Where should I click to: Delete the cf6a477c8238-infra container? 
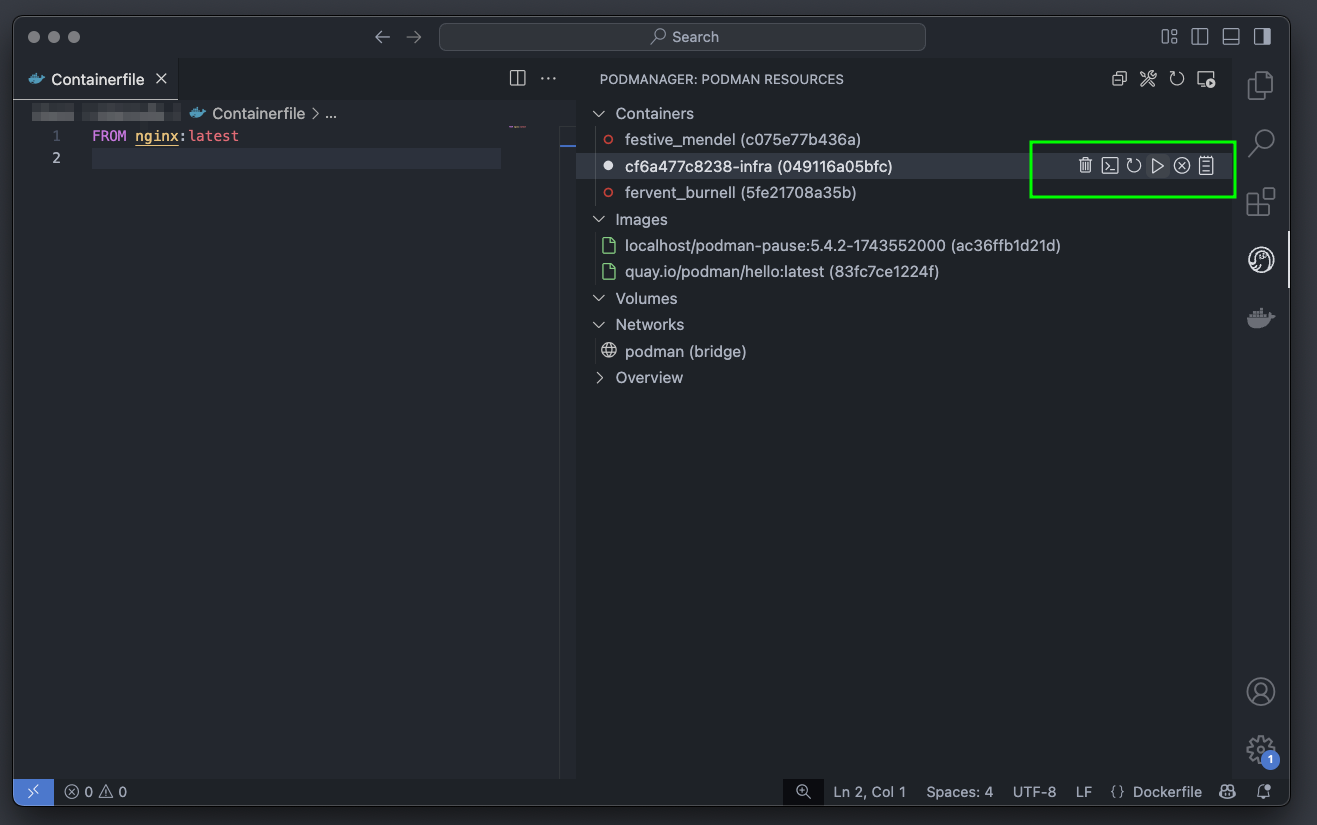pyautogui.click(x=1085, y=166)
